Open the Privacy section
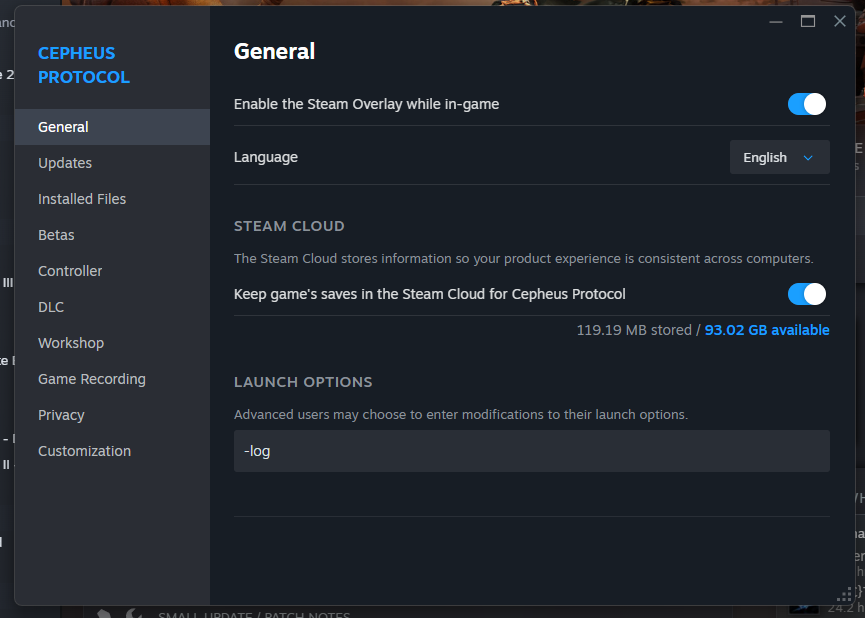This screenshot has width=865, height=618. [61, 415]
